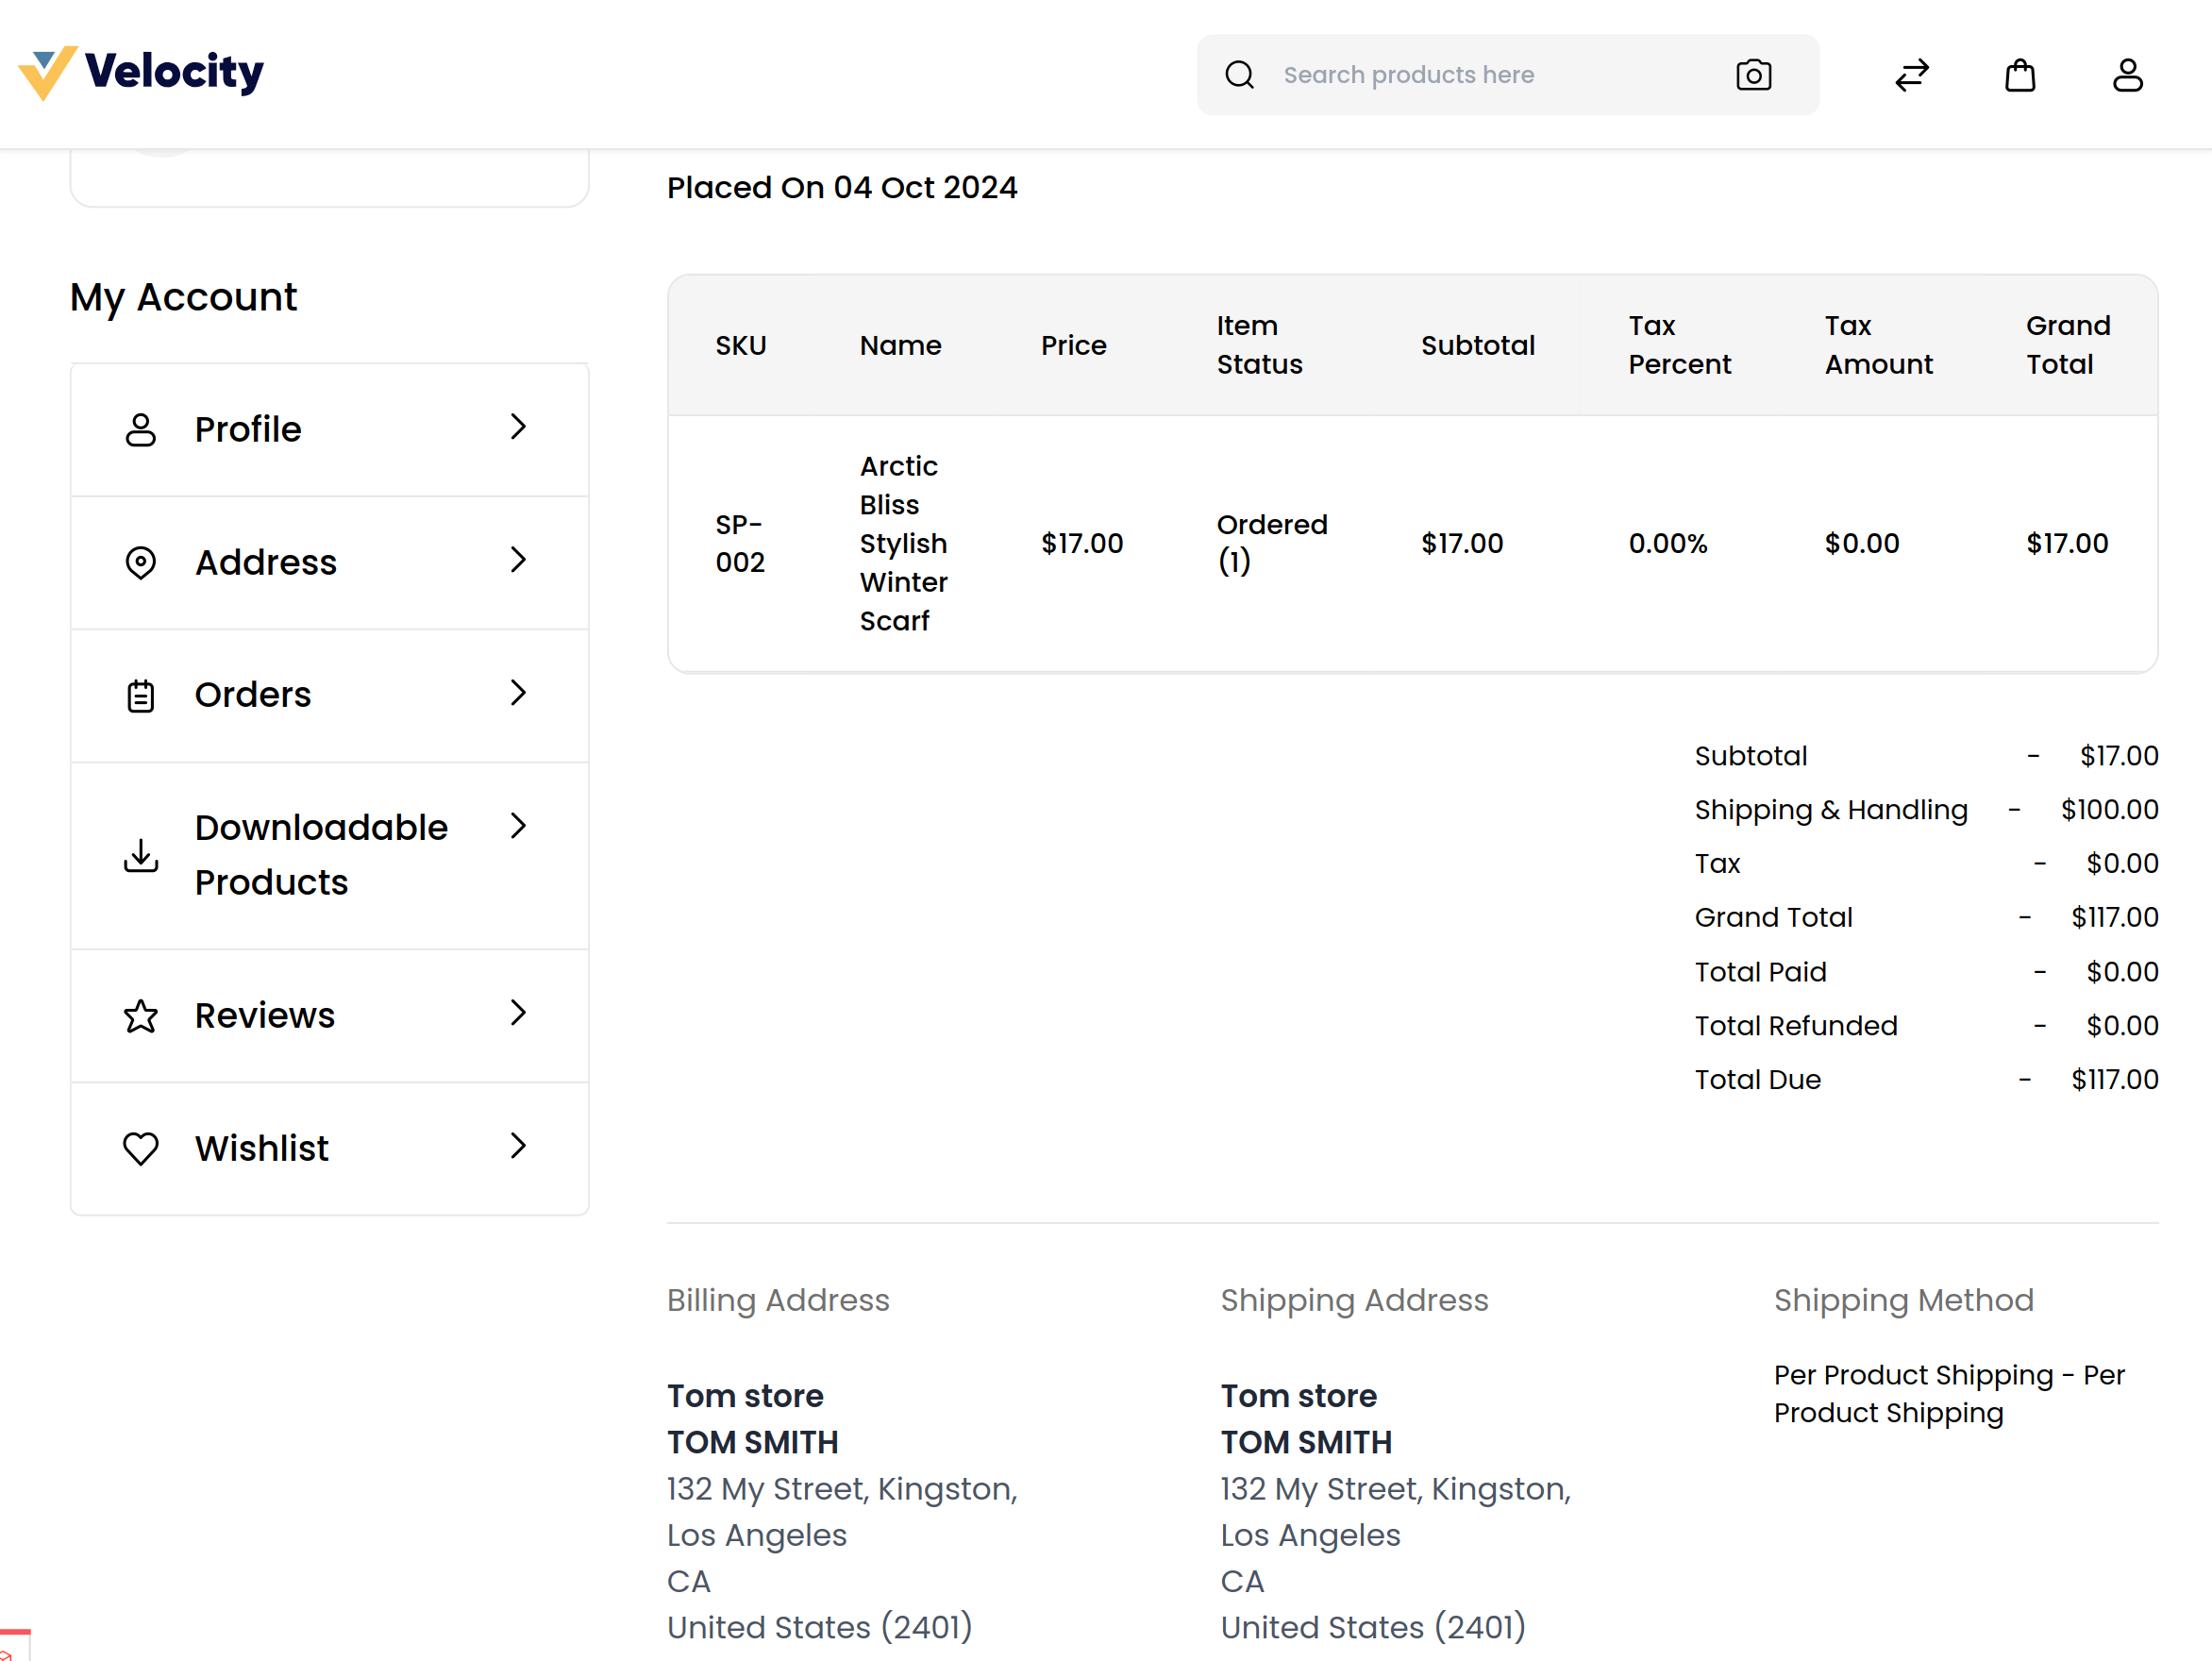Expand the Wishlist chevron arrow
Screen dimensions: 2212x1661
click(517, 1146)
